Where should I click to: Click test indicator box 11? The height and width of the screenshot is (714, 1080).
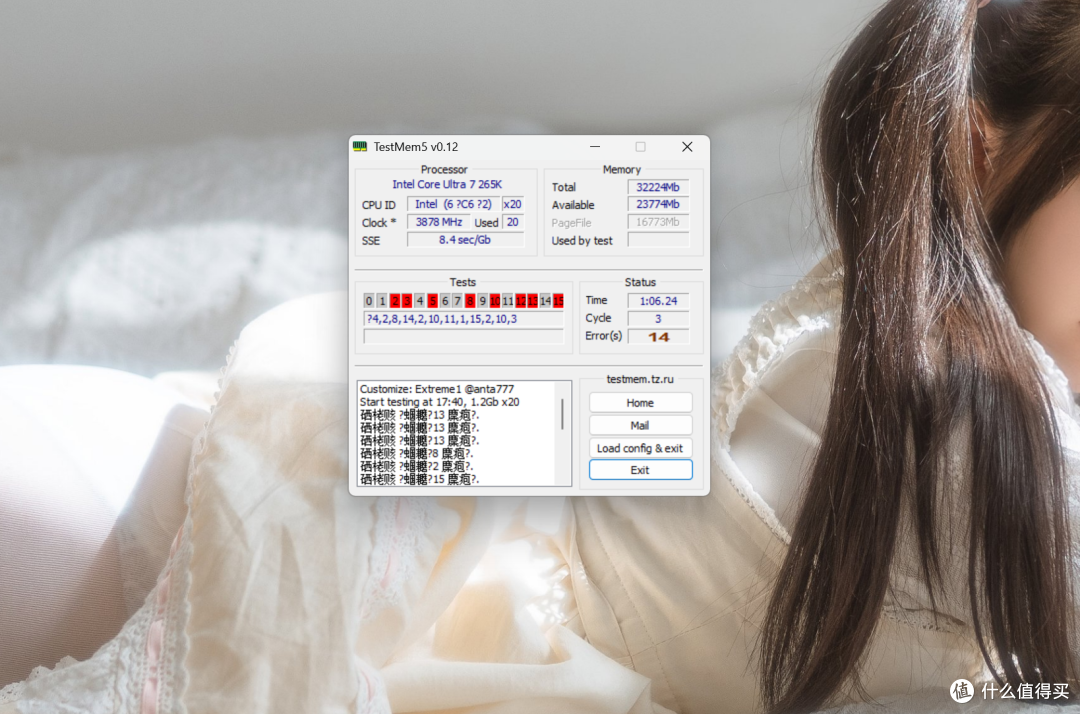coord(508,301)
